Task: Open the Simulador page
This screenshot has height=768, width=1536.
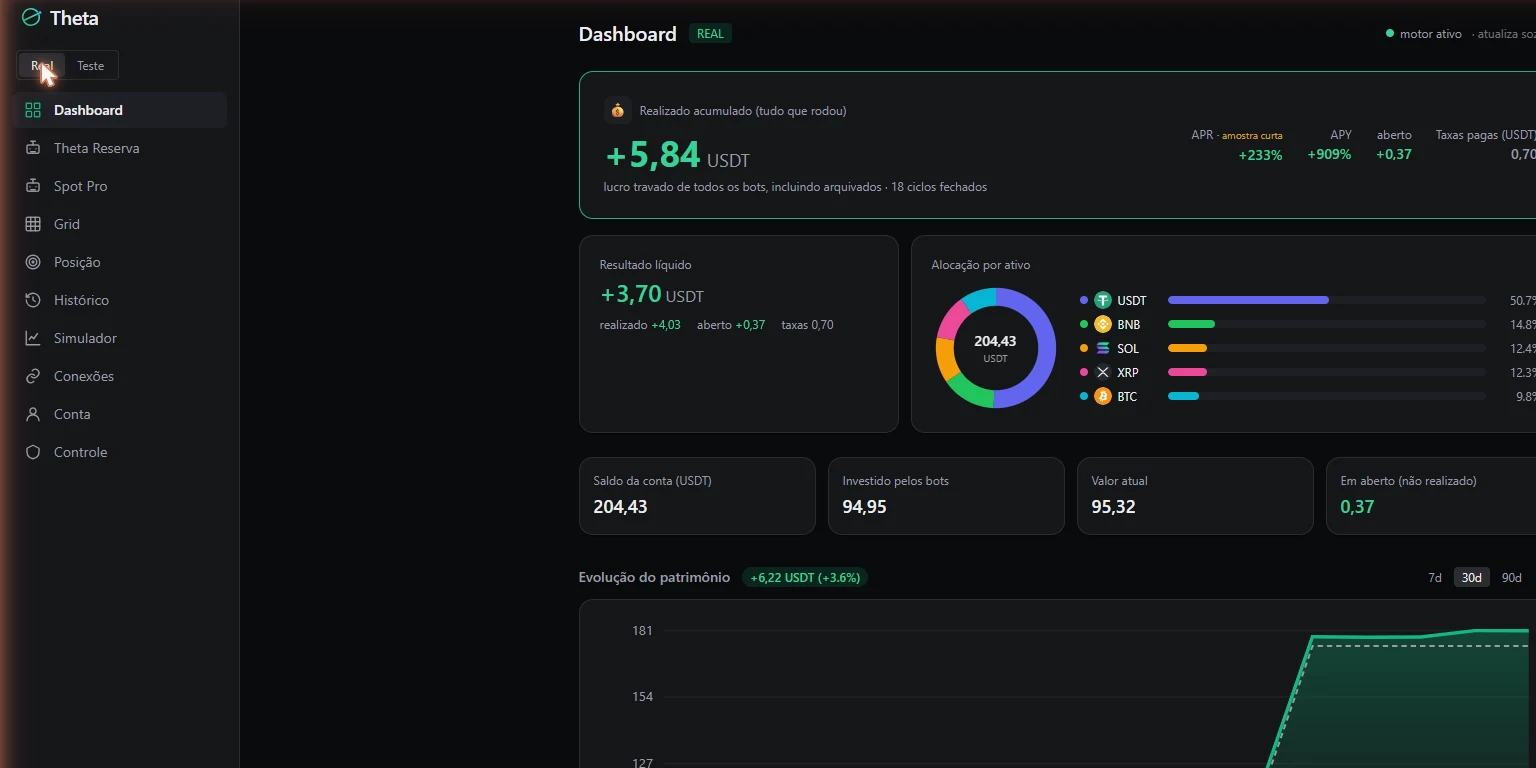Action: pyautogui.click(x=120, y=338)
